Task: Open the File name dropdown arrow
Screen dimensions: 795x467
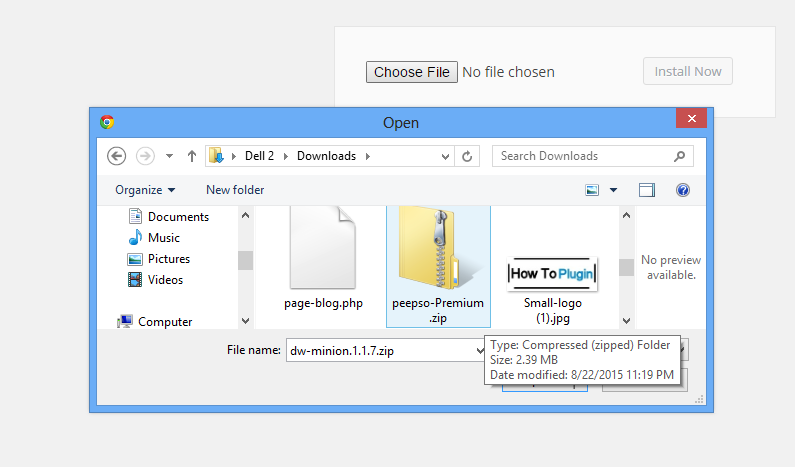Action: [480, 350]
